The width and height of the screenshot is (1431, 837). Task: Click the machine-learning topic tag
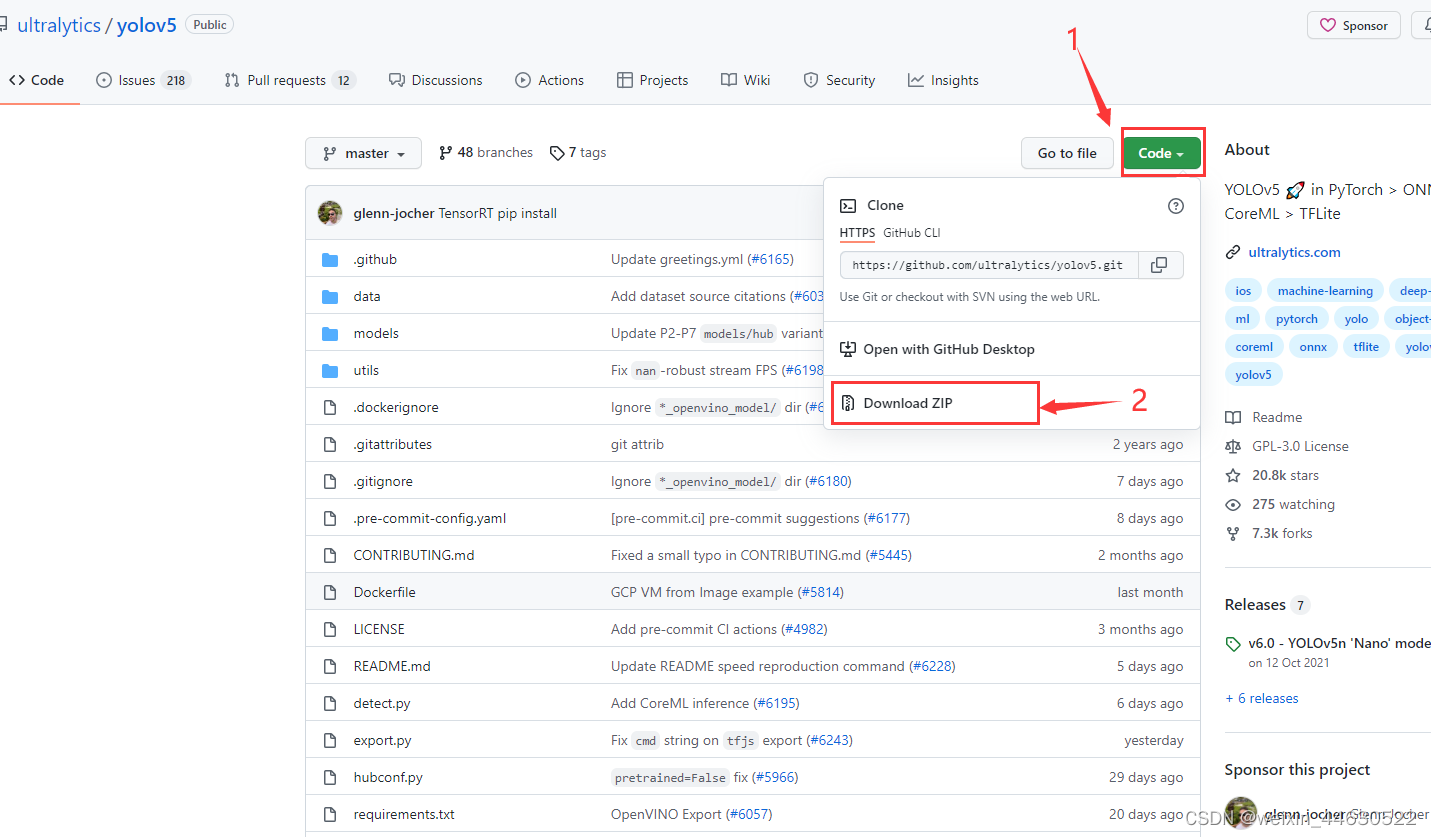tap(1325, 291)
